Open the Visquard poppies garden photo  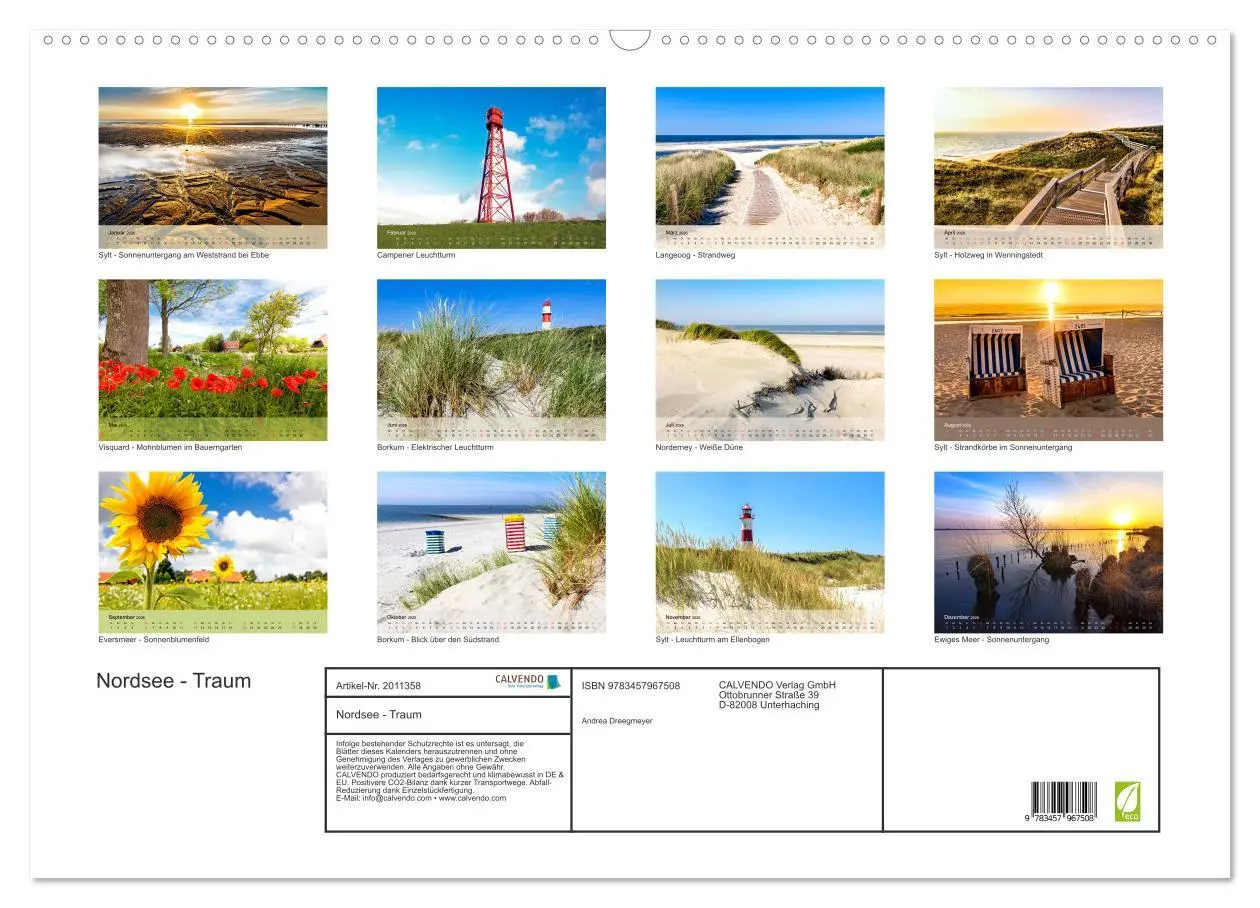[213, 360]
